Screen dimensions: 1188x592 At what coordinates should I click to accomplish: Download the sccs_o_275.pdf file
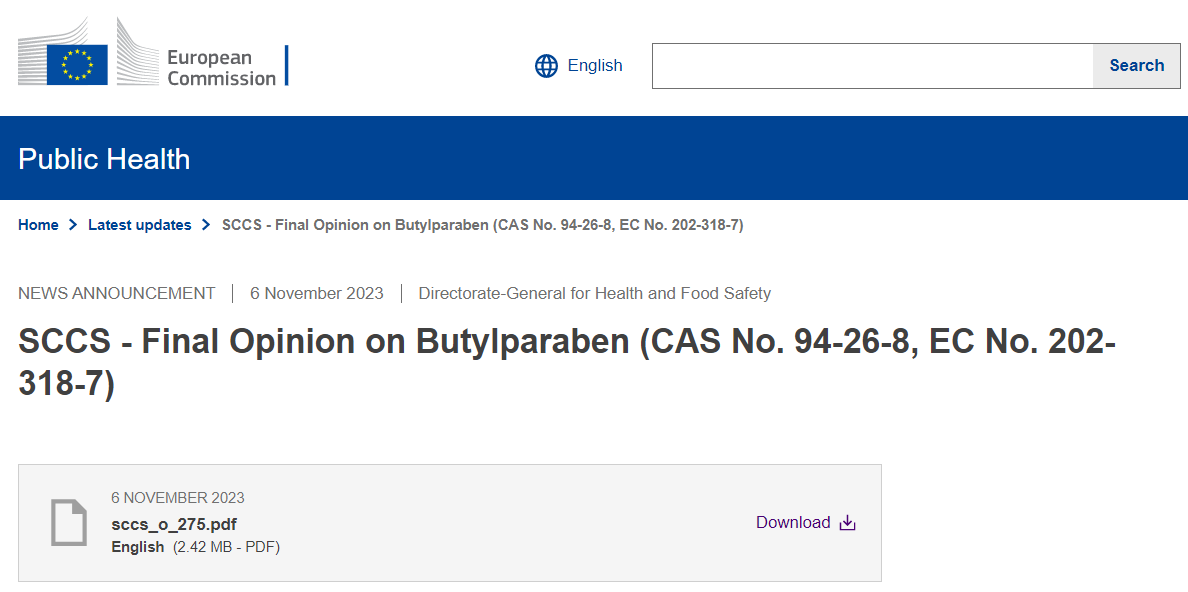pos(793,523)
